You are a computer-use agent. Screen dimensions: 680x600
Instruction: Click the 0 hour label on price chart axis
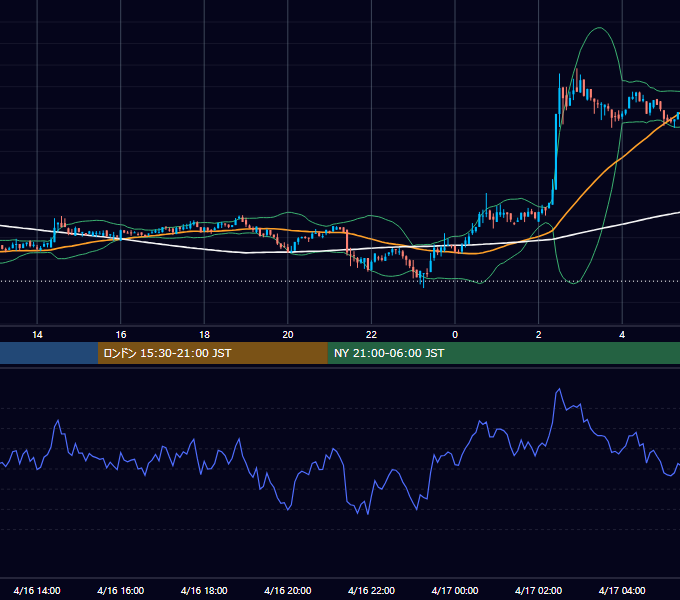point(455,335)
